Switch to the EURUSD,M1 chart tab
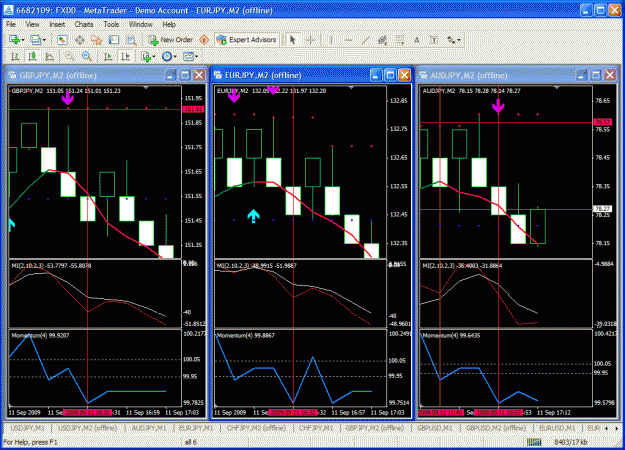625x450 pixels. pyautogui.click(x=557, y=428)
